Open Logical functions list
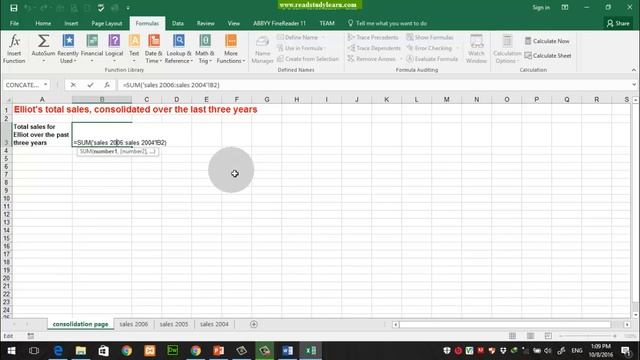 [114, 49]
